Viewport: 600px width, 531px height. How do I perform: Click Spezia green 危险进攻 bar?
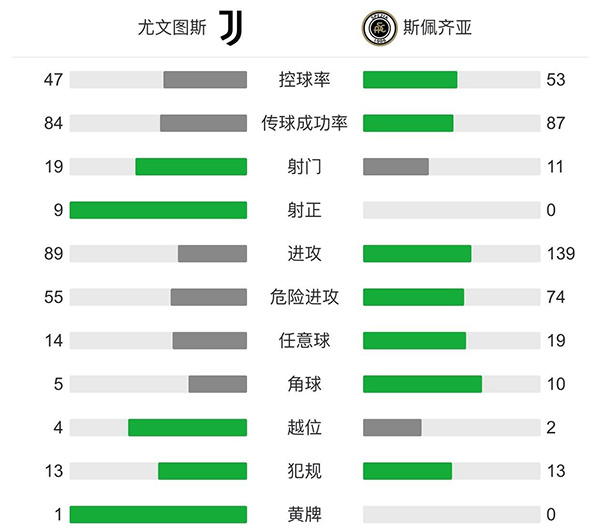413,297
